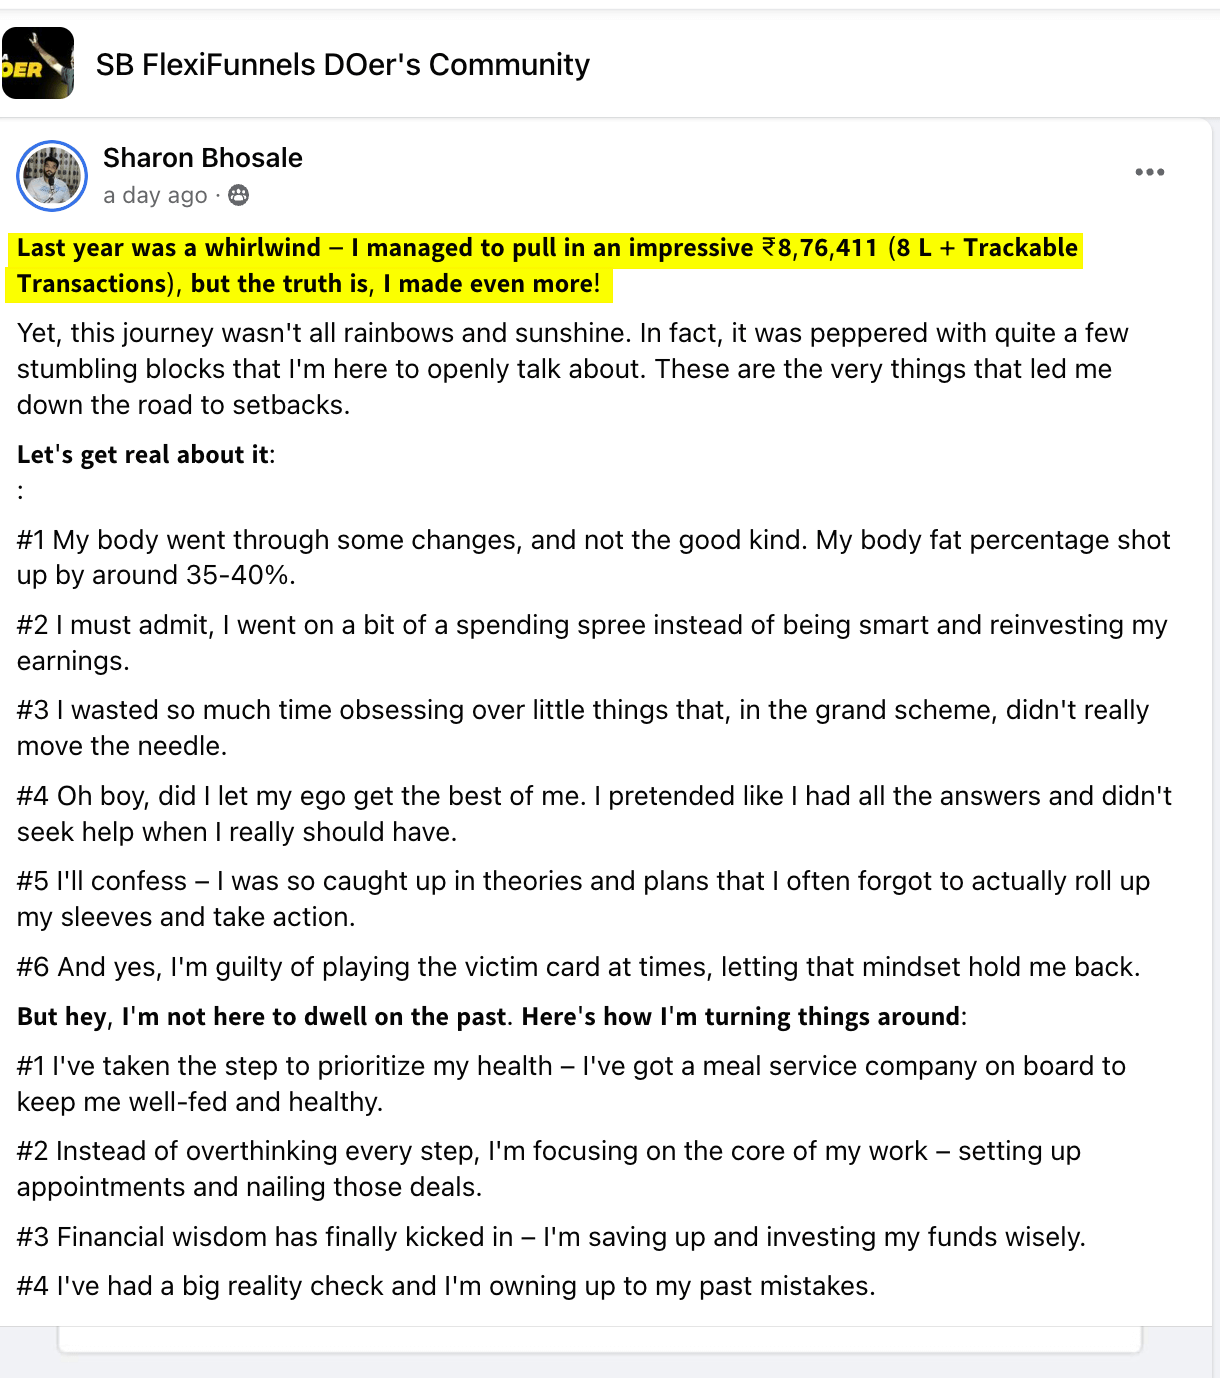Click the spending spree confession line

[592, 642]
